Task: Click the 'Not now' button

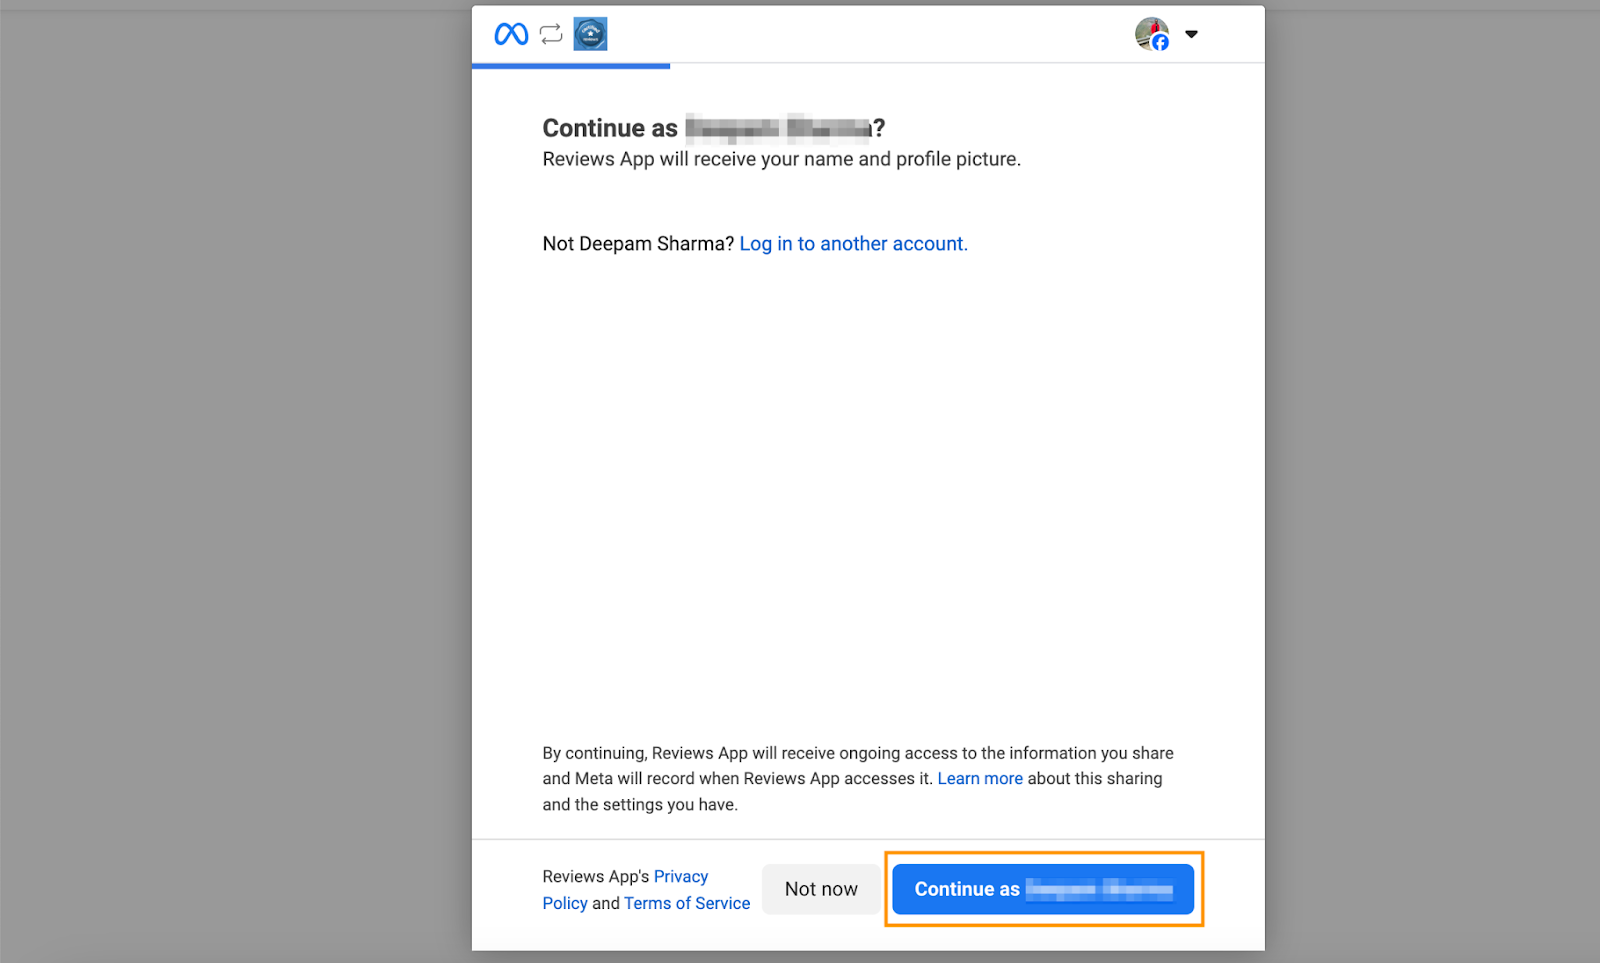Action: (821, 889)
